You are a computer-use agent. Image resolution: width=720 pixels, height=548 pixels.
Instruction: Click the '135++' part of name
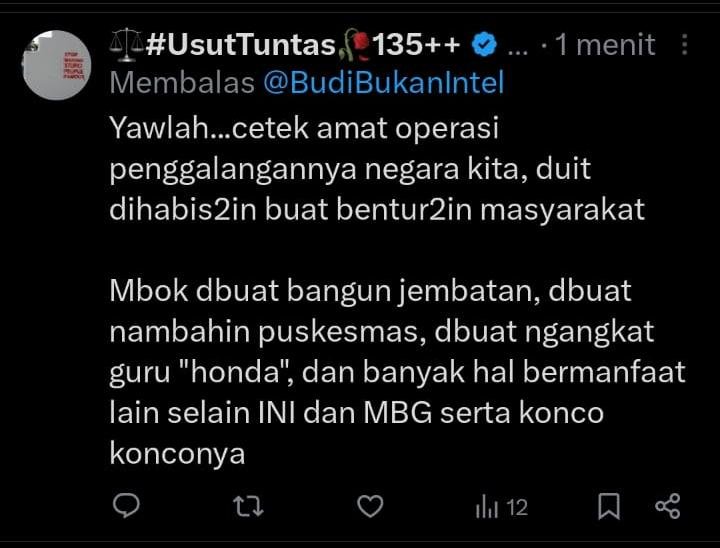416,45
